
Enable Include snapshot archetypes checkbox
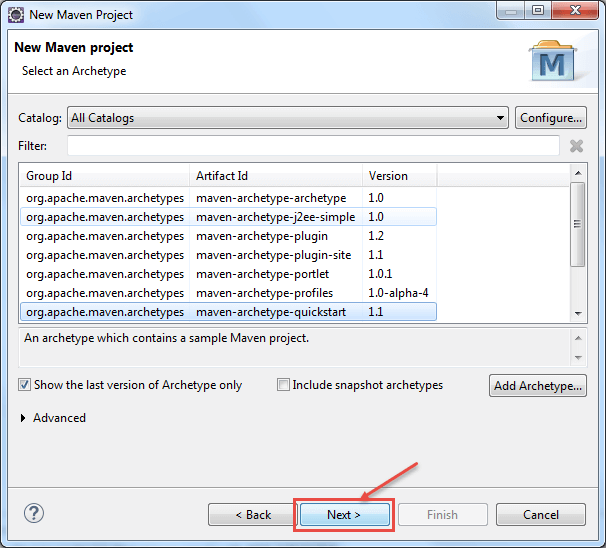tap(283, 385)
